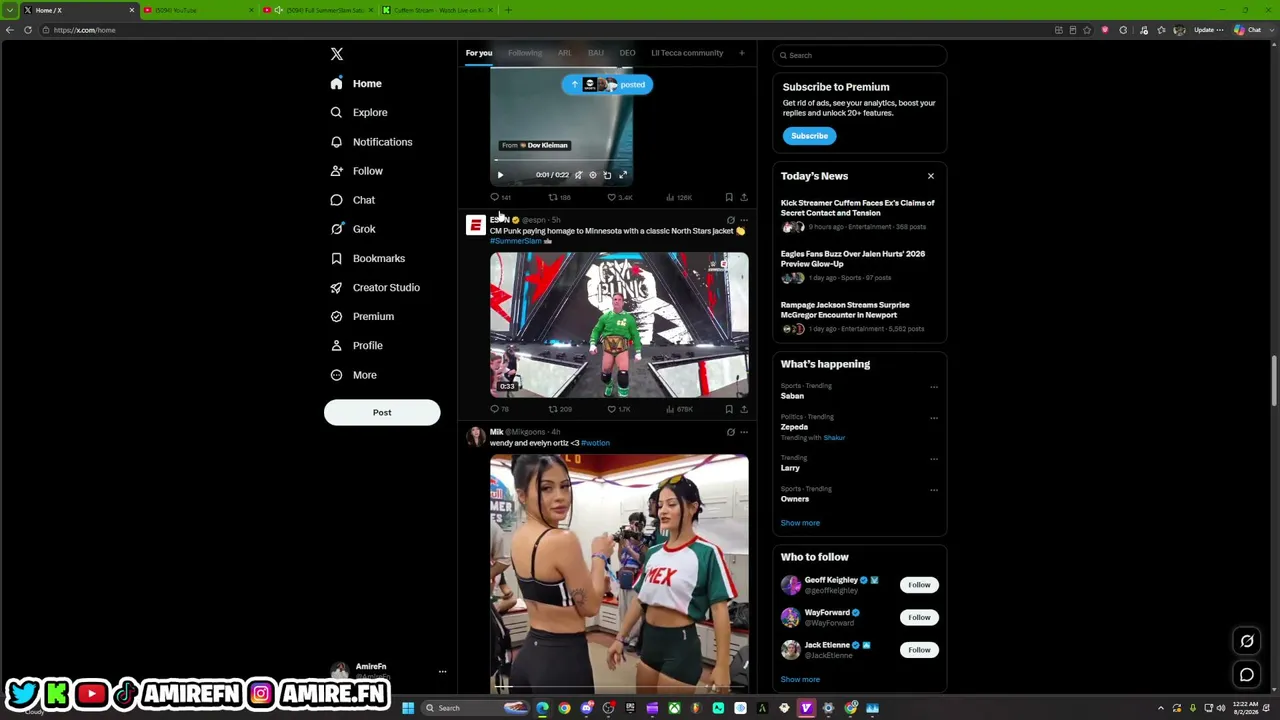Open Bookmarks in the sidebar

point(367,258)
